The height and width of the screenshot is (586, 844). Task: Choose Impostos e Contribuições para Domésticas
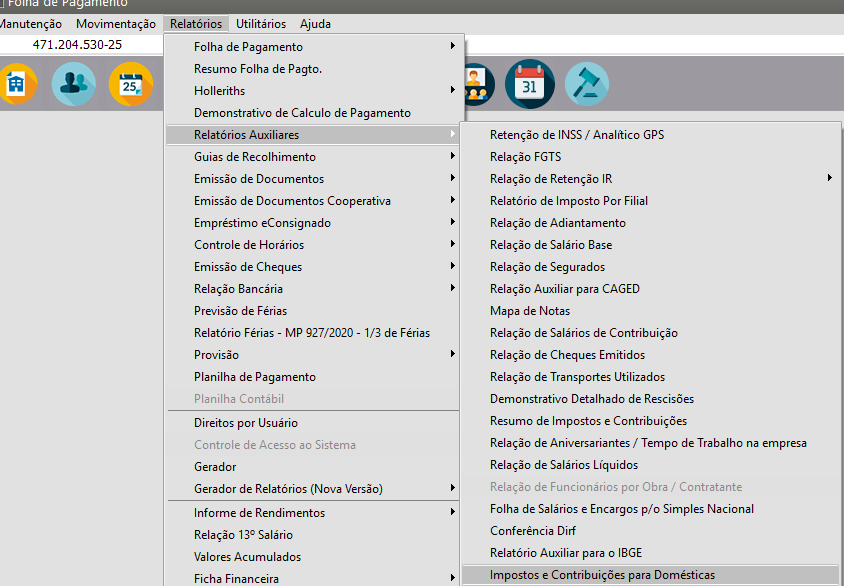(x=602, y=575)
